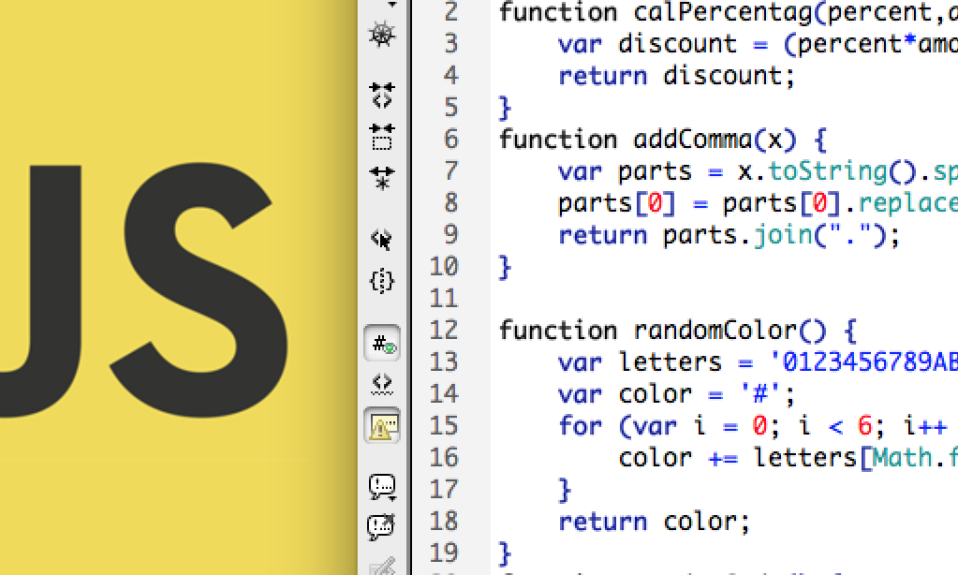This screenshot has height=575, width=958.
Task: Click the 'var letters' code line
Action: tap(758, 363)
